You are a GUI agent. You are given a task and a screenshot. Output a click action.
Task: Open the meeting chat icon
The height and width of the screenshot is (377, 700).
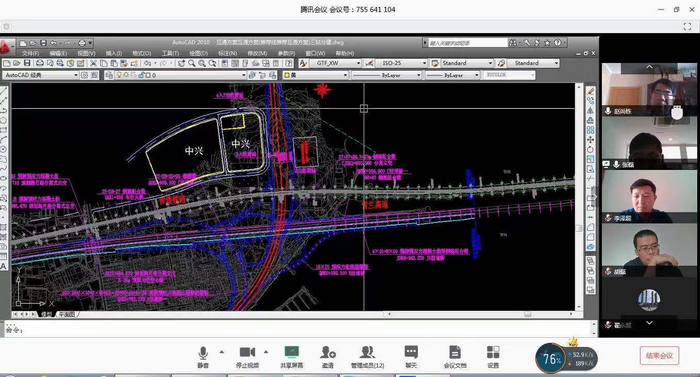(411, 357)
